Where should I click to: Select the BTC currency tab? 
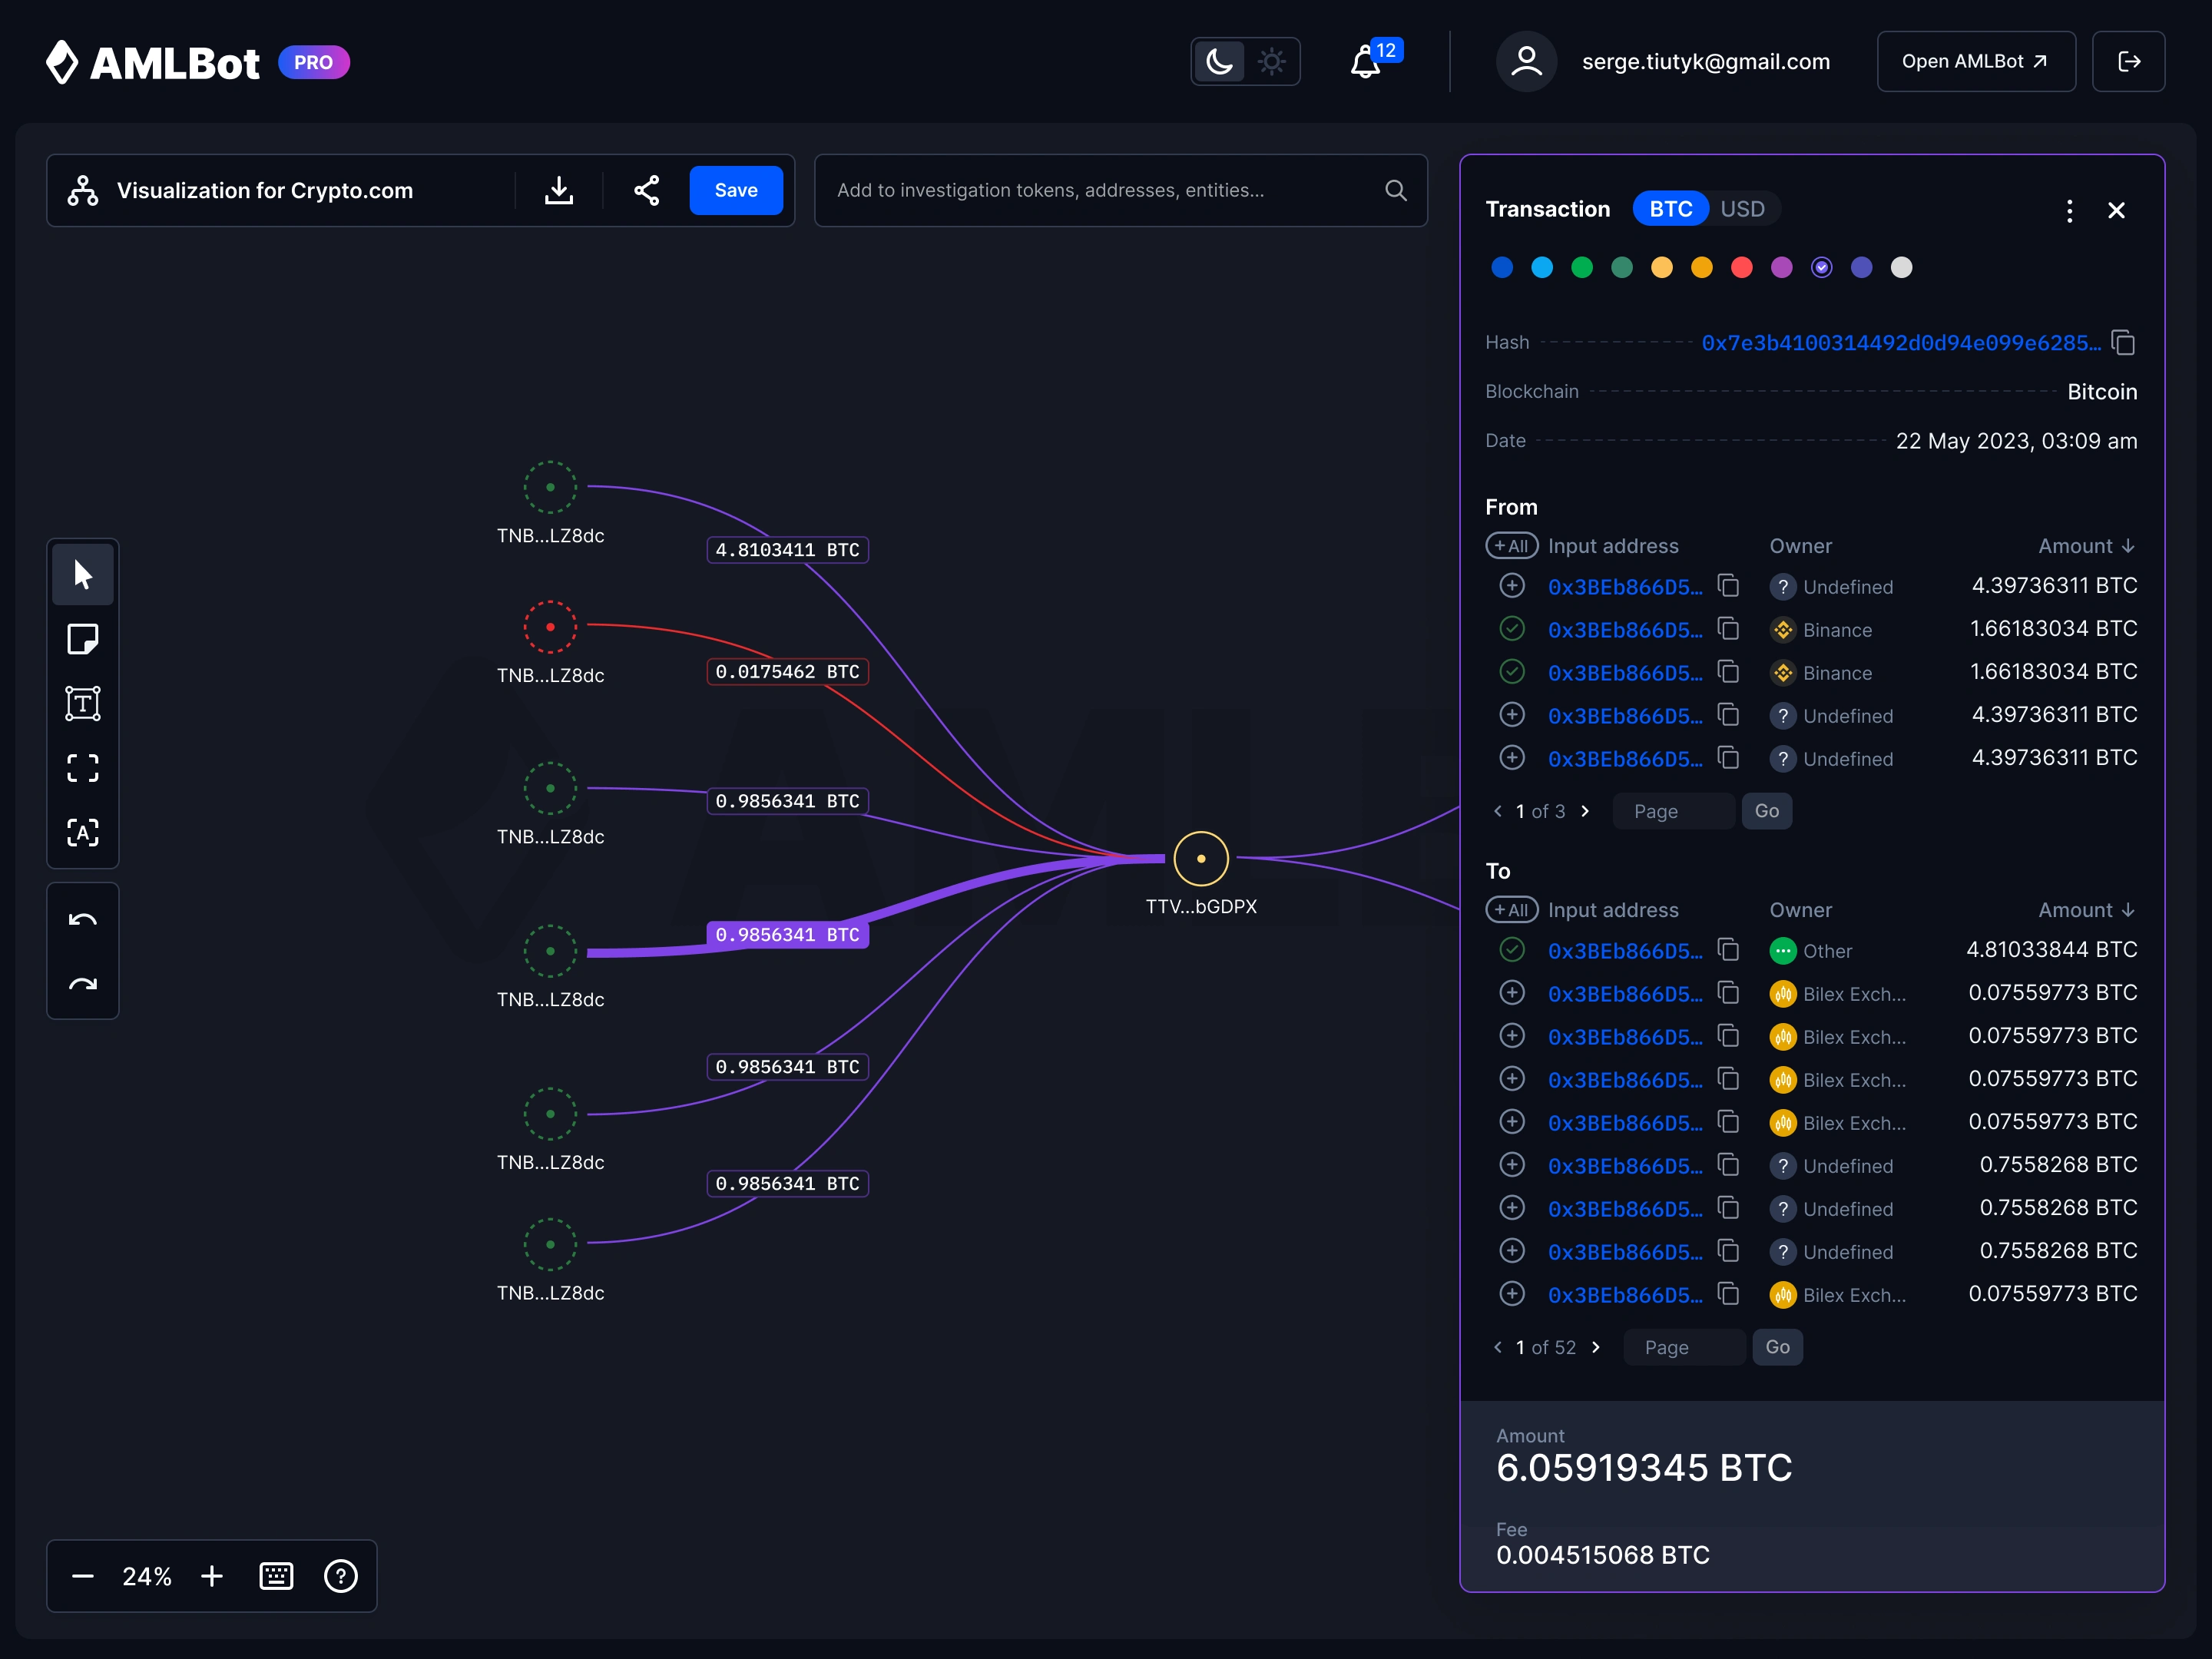[1670, 209]
